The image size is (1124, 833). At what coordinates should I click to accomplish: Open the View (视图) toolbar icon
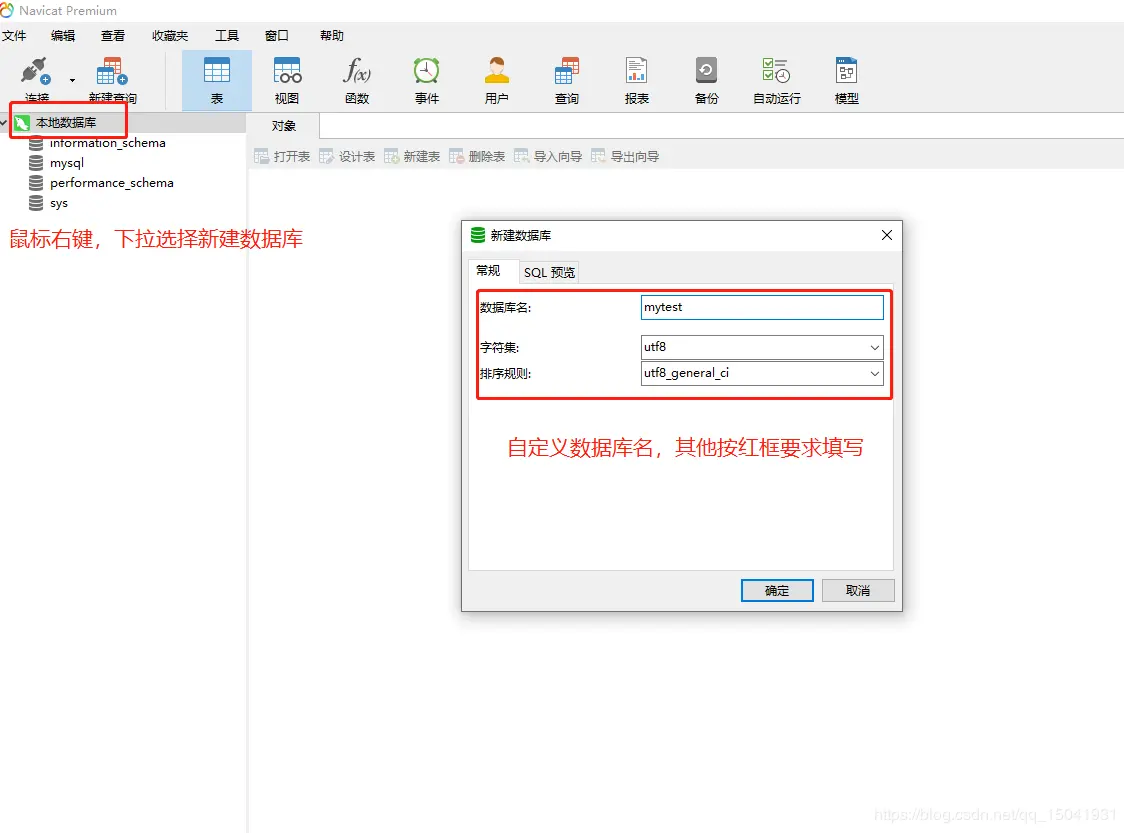287,80
